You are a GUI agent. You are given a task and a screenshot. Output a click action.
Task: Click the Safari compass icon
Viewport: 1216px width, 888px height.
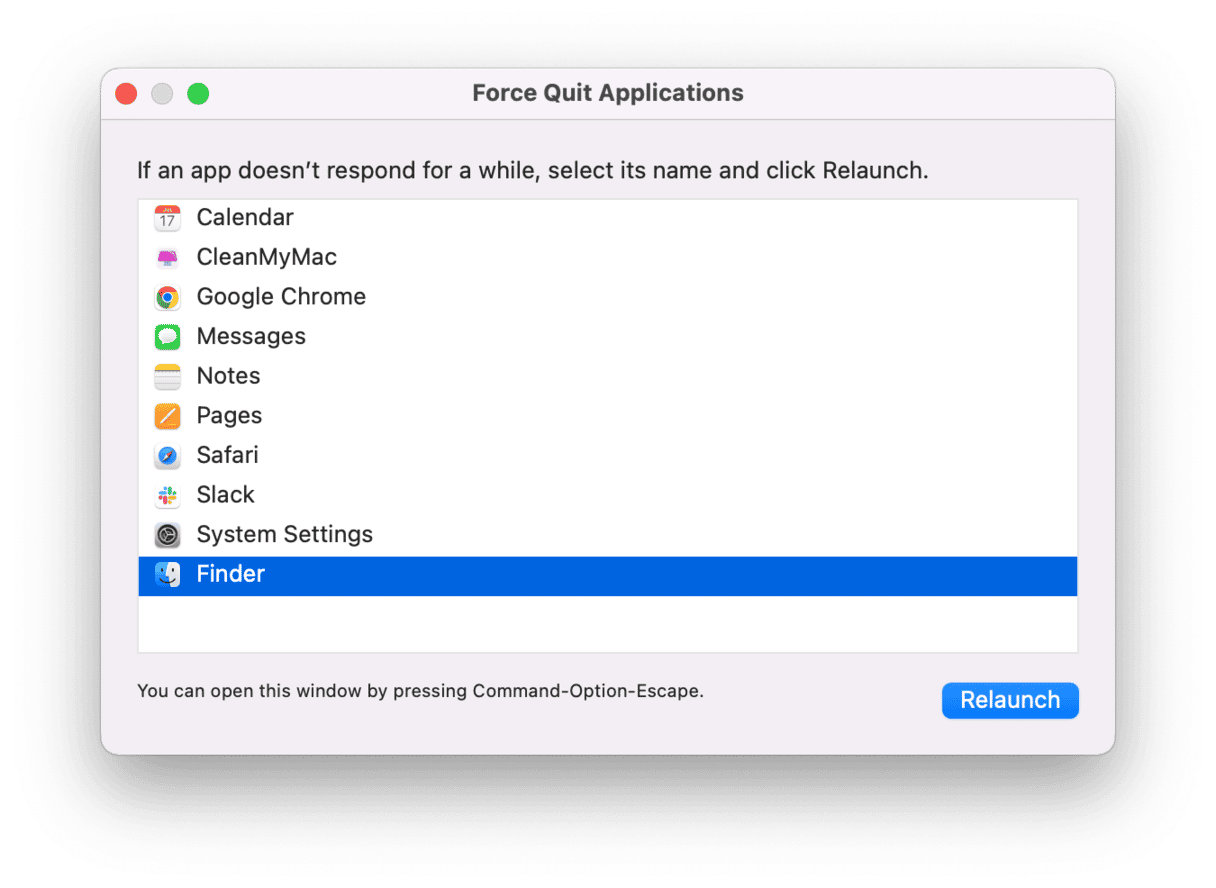pyautogui.click(x=167, y=456)
